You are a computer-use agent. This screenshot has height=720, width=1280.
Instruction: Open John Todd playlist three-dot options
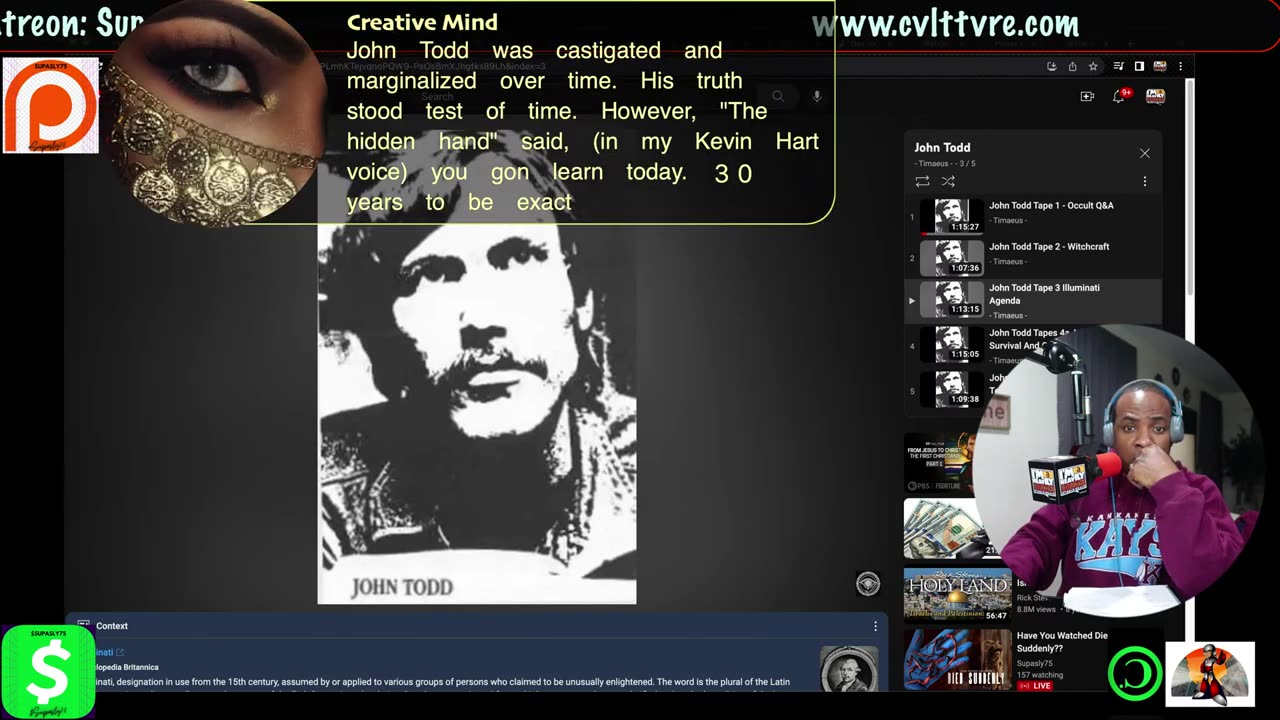[1145, 181]
